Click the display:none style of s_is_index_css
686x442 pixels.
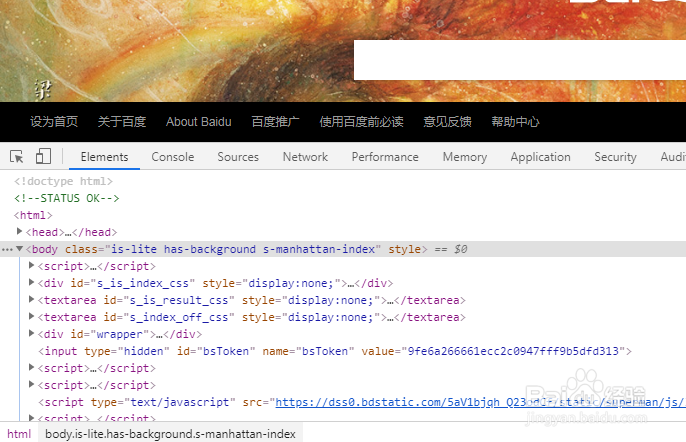290,284
